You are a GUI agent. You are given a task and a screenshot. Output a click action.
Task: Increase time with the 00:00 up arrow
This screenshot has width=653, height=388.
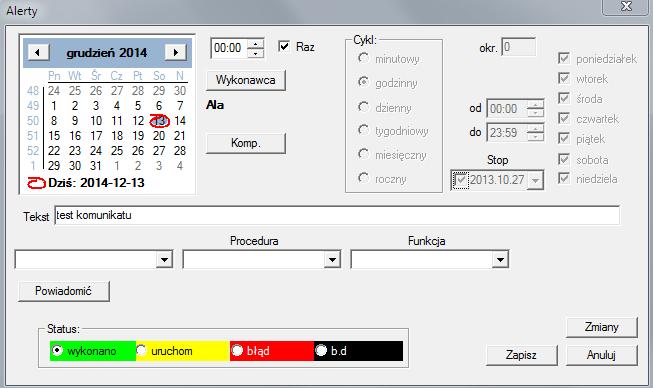click(x=255, y=44)
